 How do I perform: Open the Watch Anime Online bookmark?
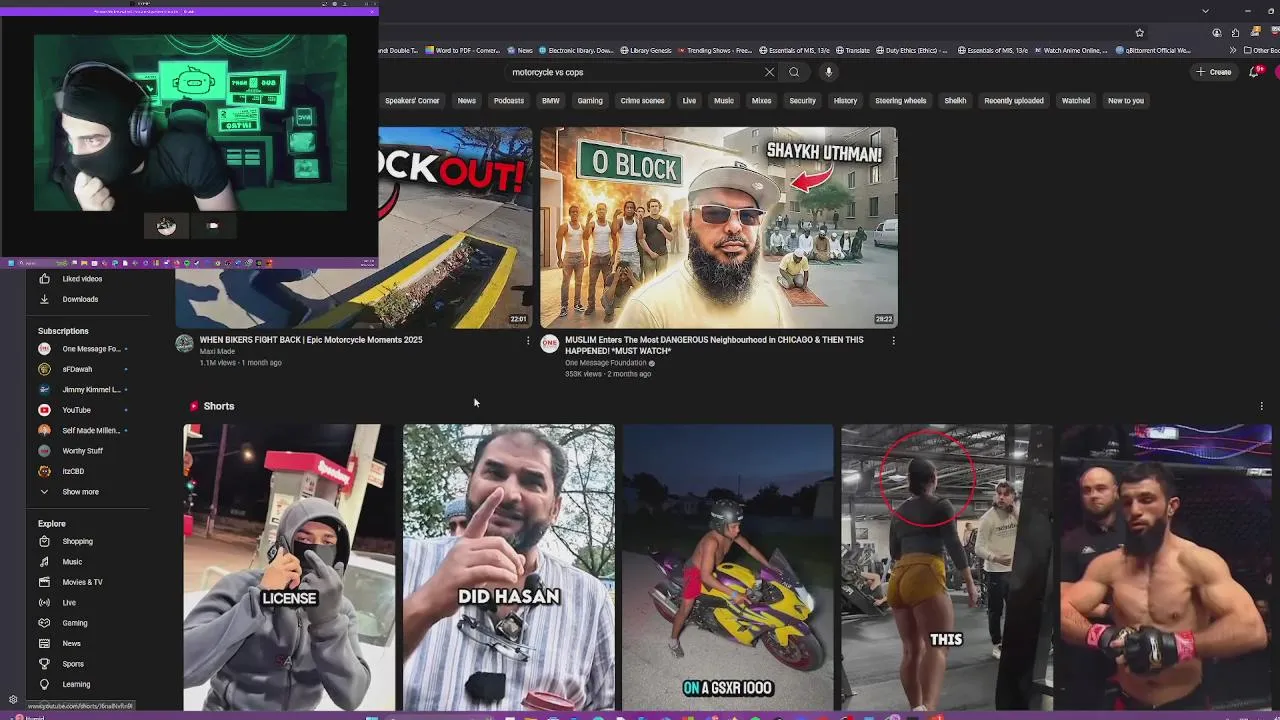click(1071, 50)
